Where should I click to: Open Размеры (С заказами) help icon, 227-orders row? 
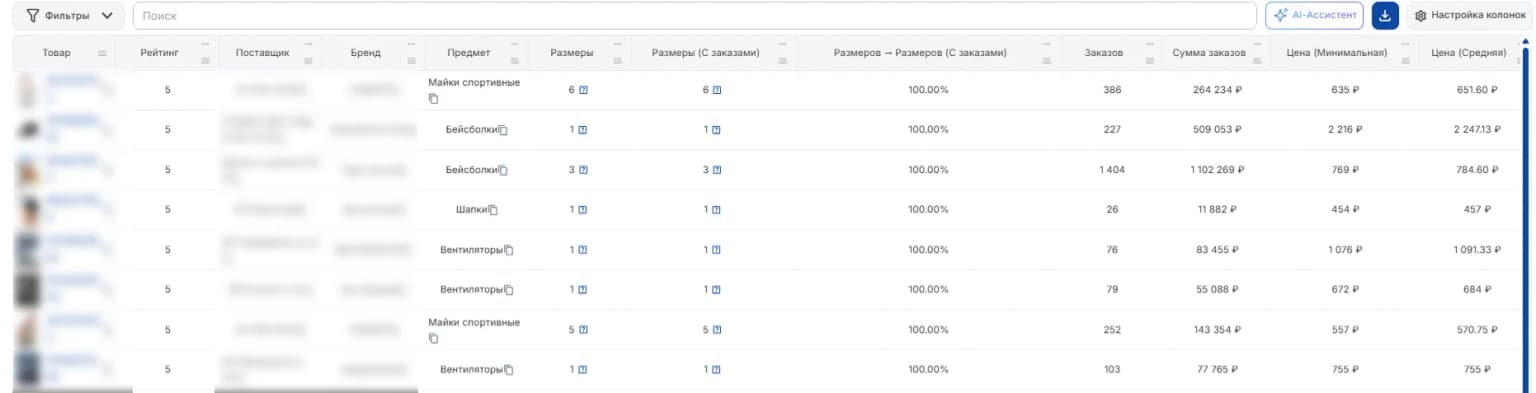tap(717, 130)
